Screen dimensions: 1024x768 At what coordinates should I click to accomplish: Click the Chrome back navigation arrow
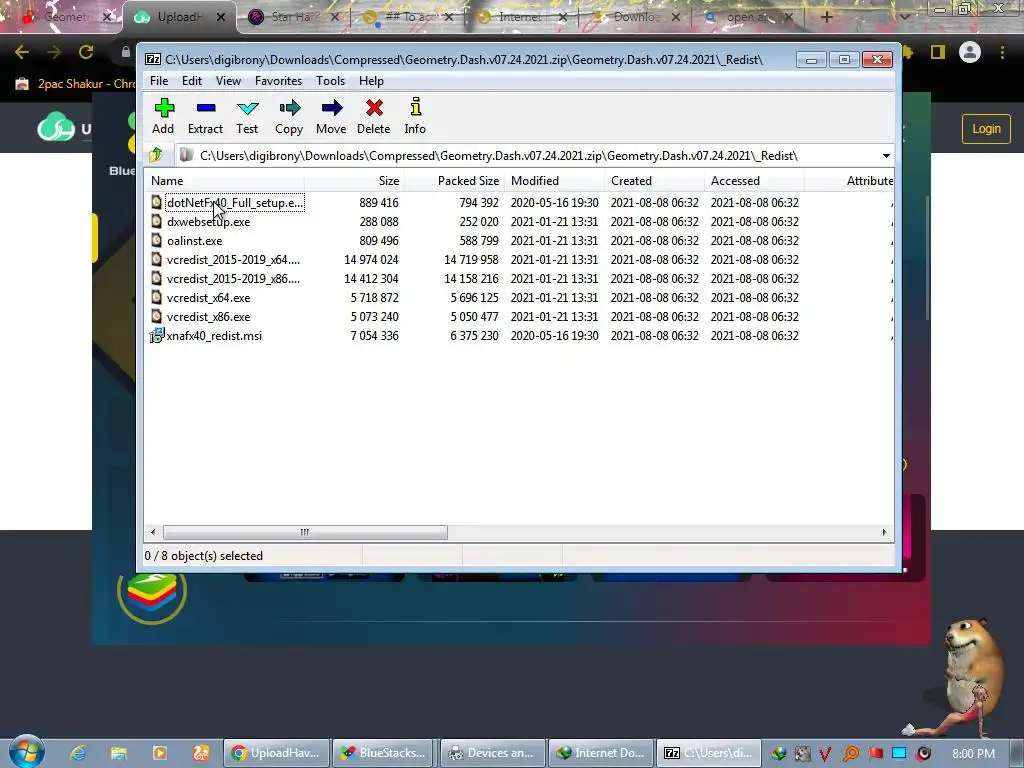point(22,52)
